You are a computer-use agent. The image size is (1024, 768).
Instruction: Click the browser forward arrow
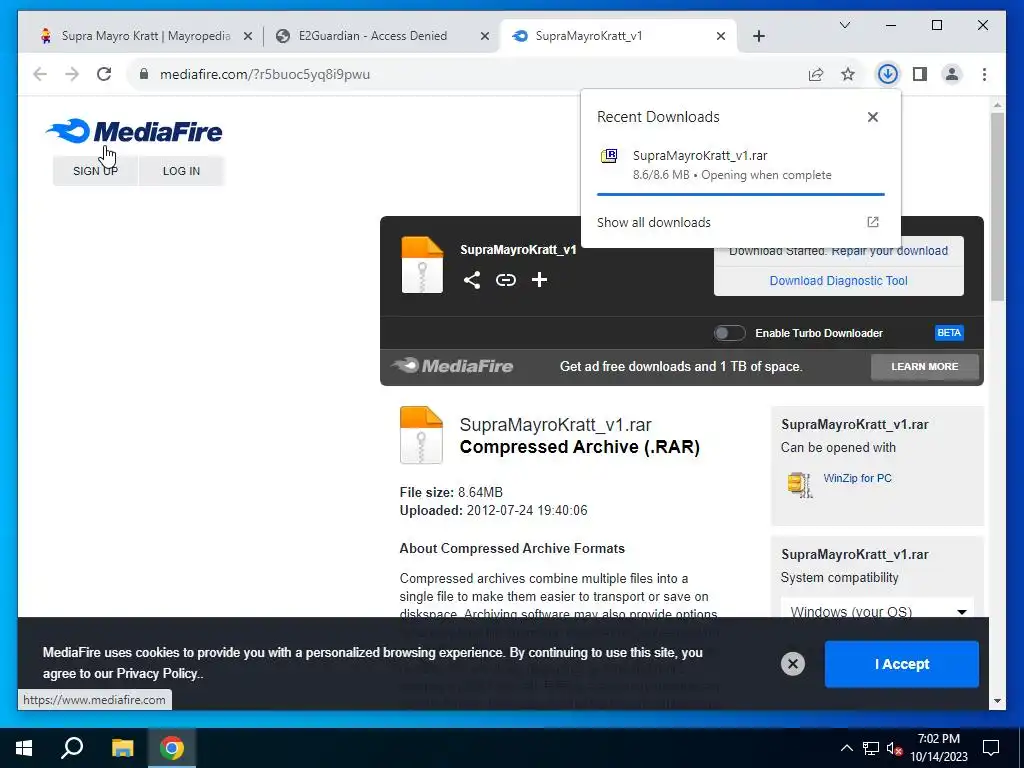pos(72,74)
